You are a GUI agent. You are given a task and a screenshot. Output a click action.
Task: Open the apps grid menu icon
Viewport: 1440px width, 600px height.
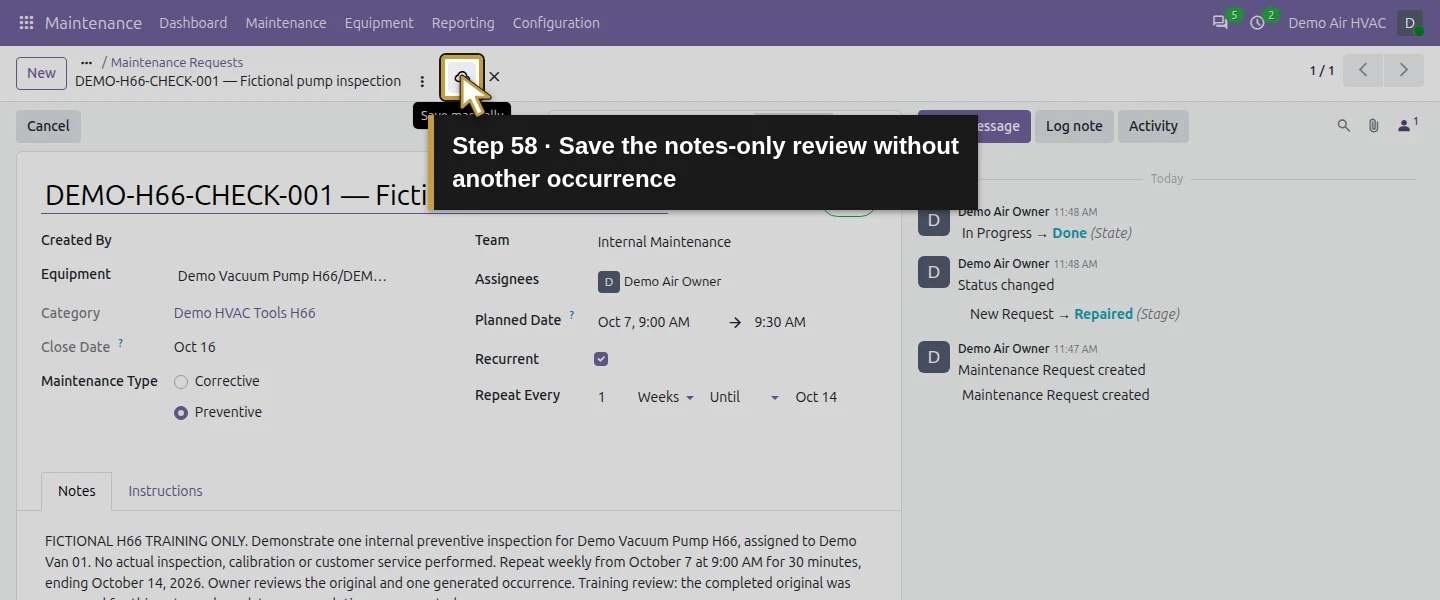click(26, 22)
